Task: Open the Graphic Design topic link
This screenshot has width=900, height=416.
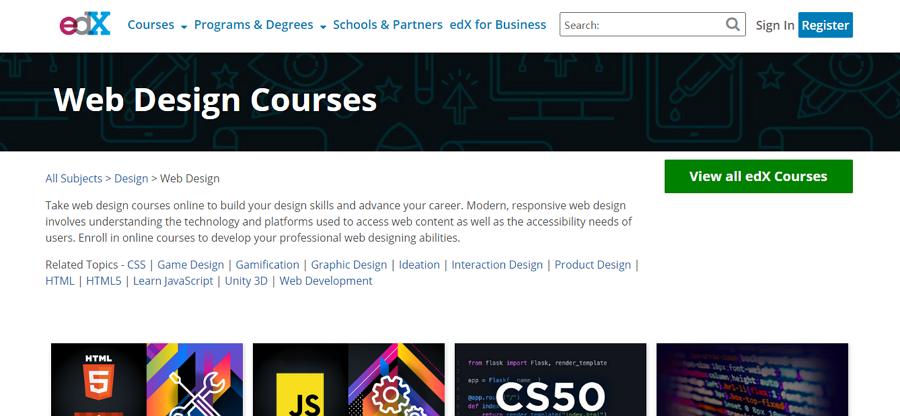Action: coord(349,265)
